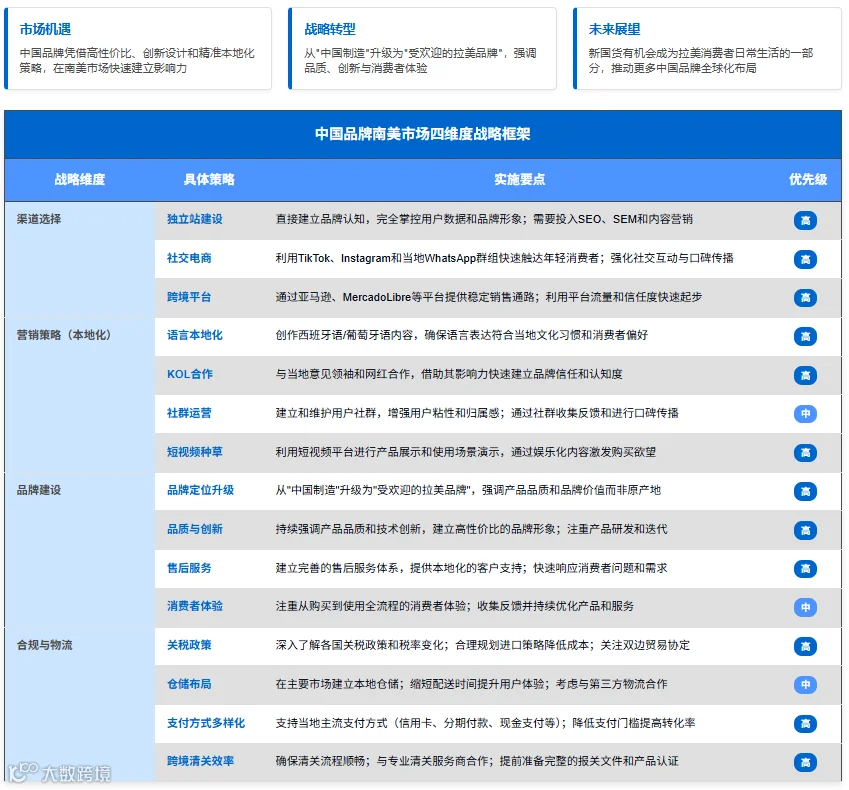Click the 营销策略（本地化） dimension cell

(80, 395)
